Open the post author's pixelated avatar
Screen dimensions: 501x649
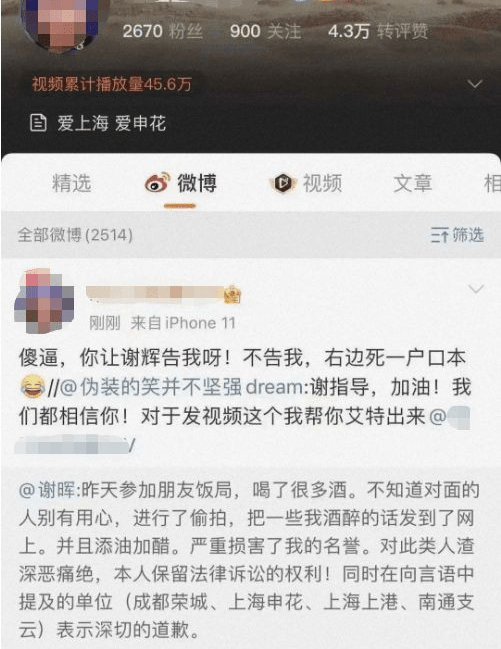[44, 301]
